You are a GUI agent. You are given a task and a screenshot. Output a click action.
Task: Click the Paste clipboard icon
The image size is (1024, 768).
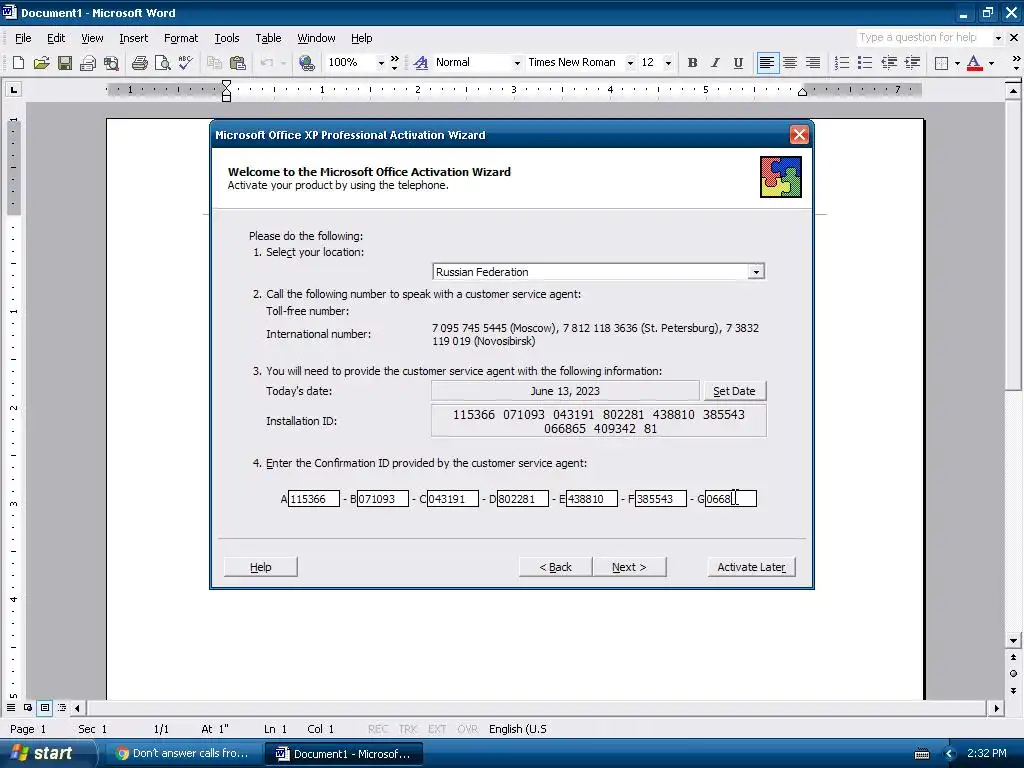pos(238,63)
